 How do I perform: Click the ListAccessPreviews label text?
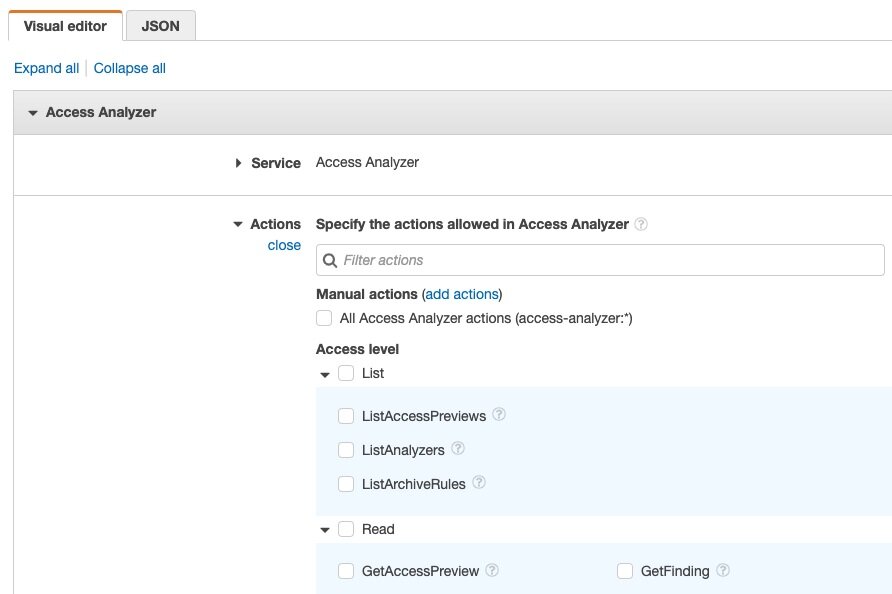(424, 416)
